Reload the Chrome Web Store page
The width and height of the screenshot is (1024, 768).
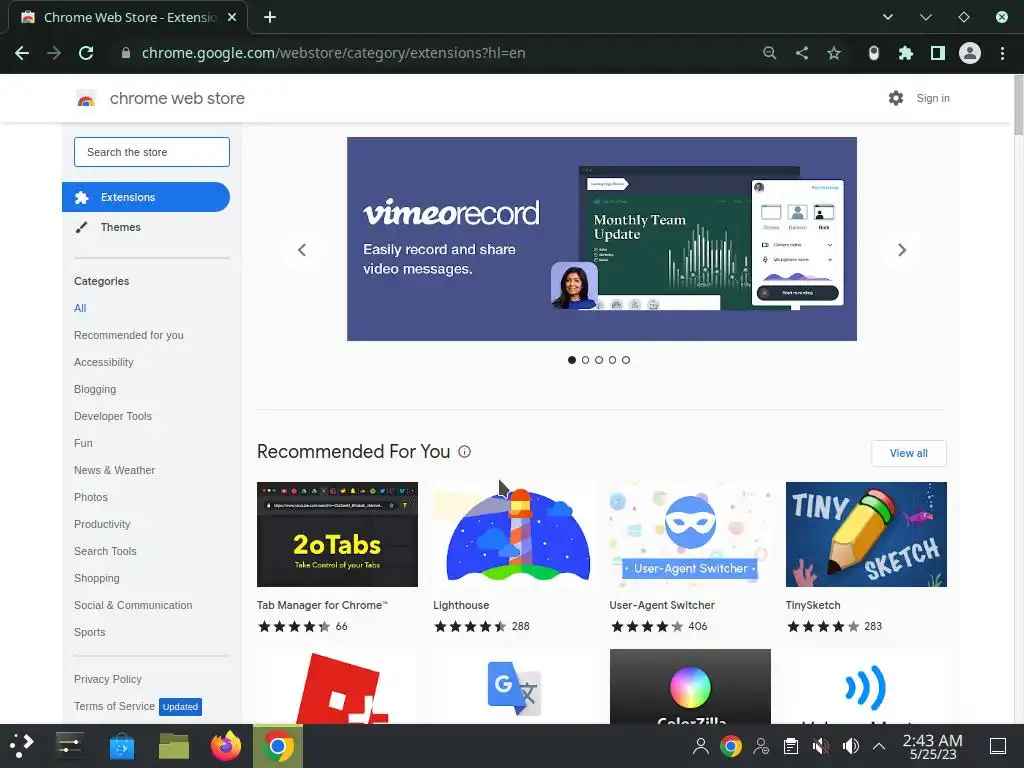click(x=86, y=53)
